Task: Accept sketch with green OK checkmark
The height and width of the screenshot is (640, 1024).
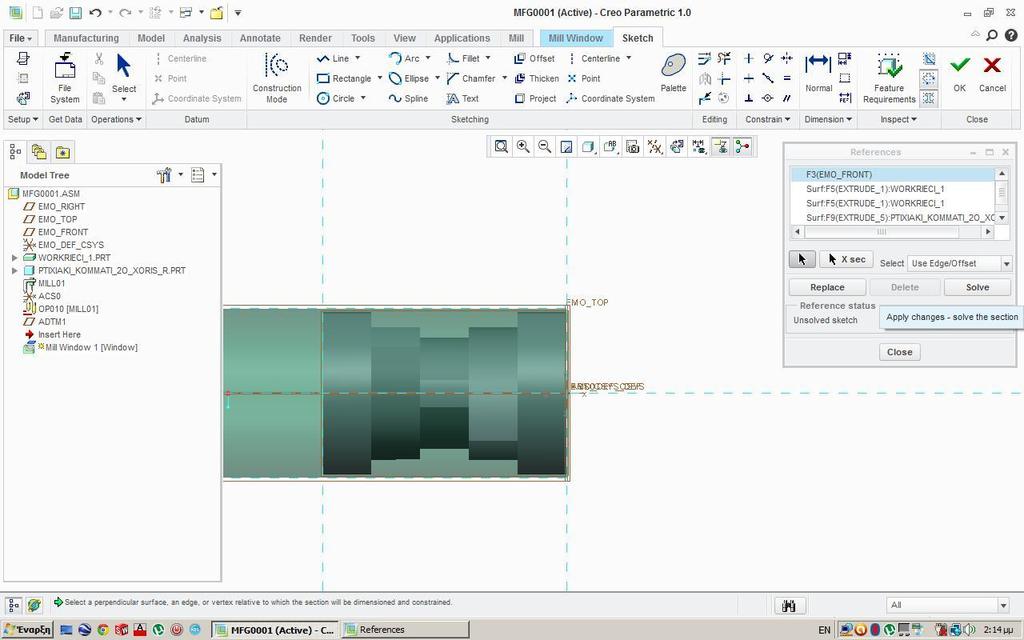Action: point(959,74)
